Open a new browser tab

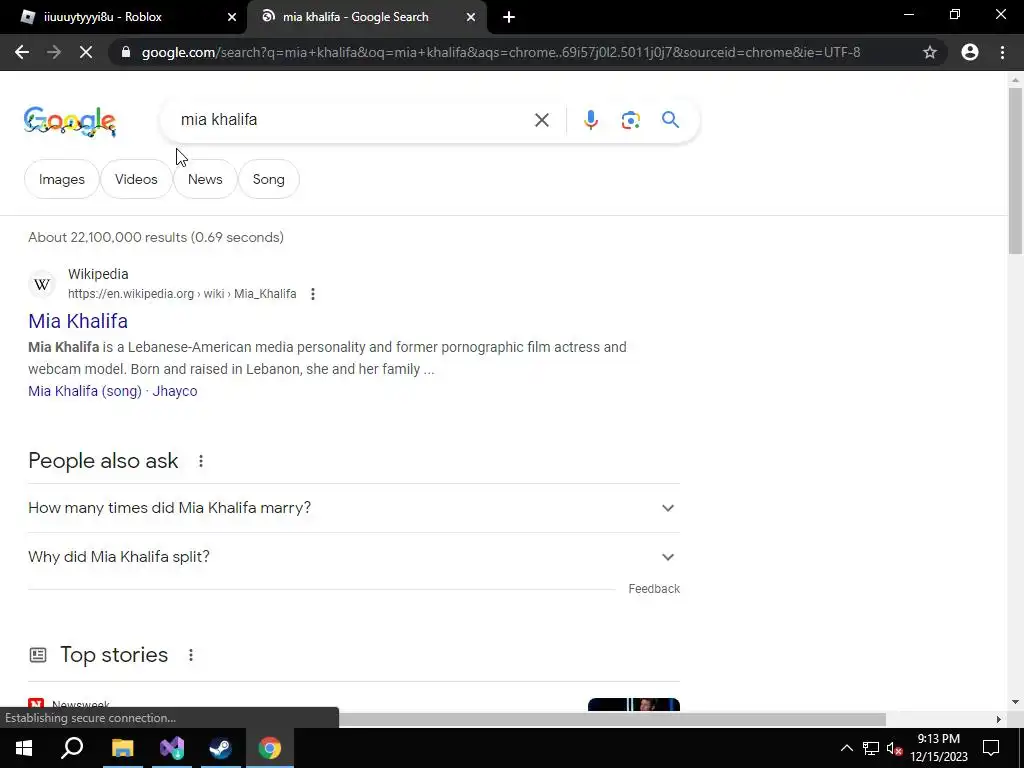509,17
